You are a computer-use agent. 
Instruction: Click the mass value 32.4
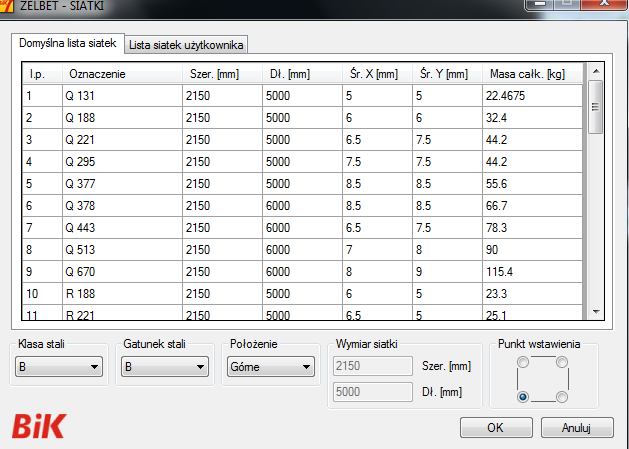pyautogui.click(x=497, y=118)
